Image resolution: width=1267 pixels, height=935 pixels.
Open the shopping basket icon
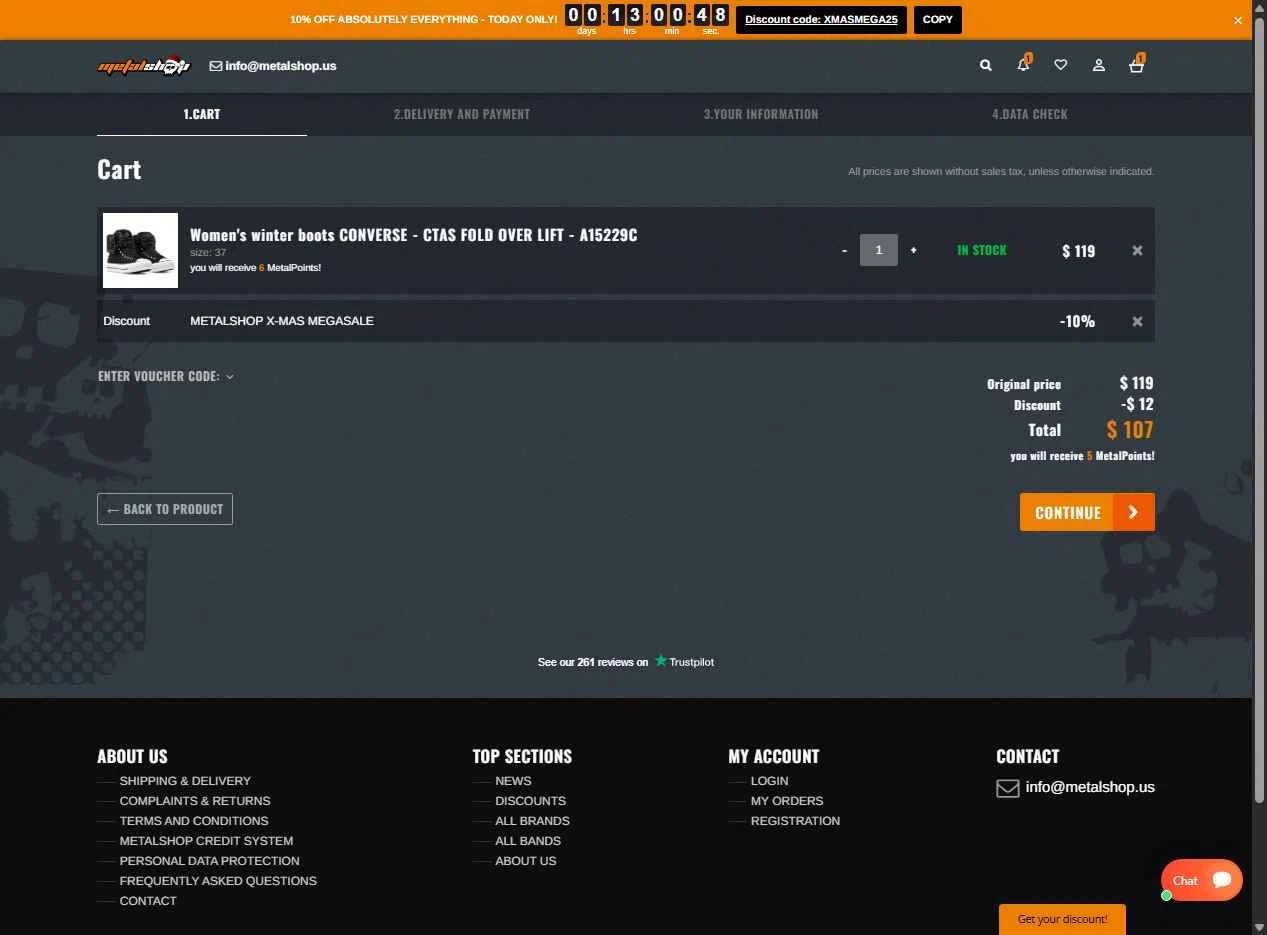pos(1136,65)
